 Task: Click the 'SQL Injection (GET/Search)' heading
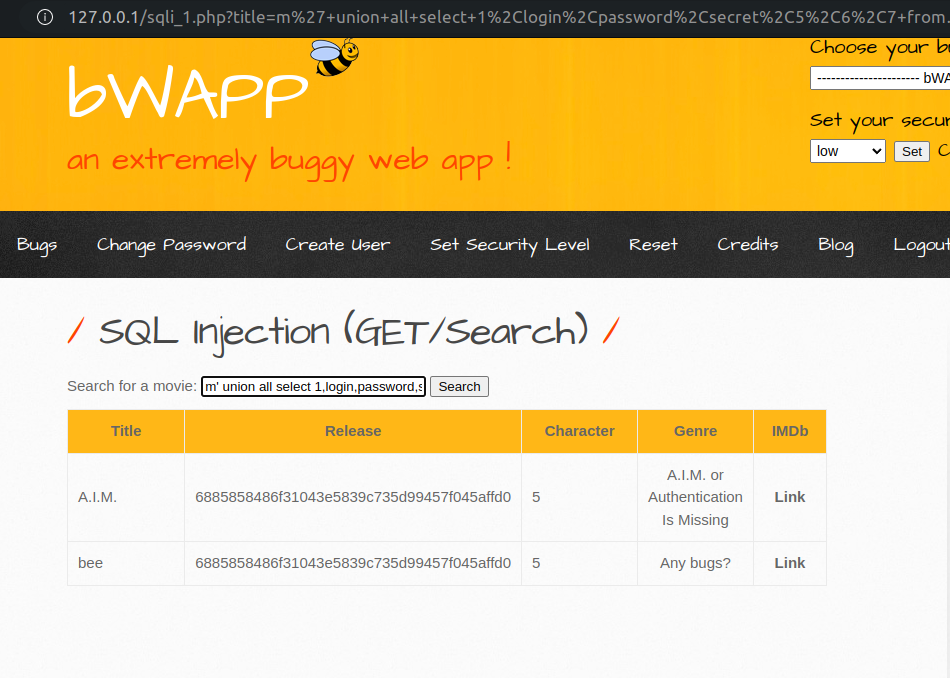click(344, 332)
